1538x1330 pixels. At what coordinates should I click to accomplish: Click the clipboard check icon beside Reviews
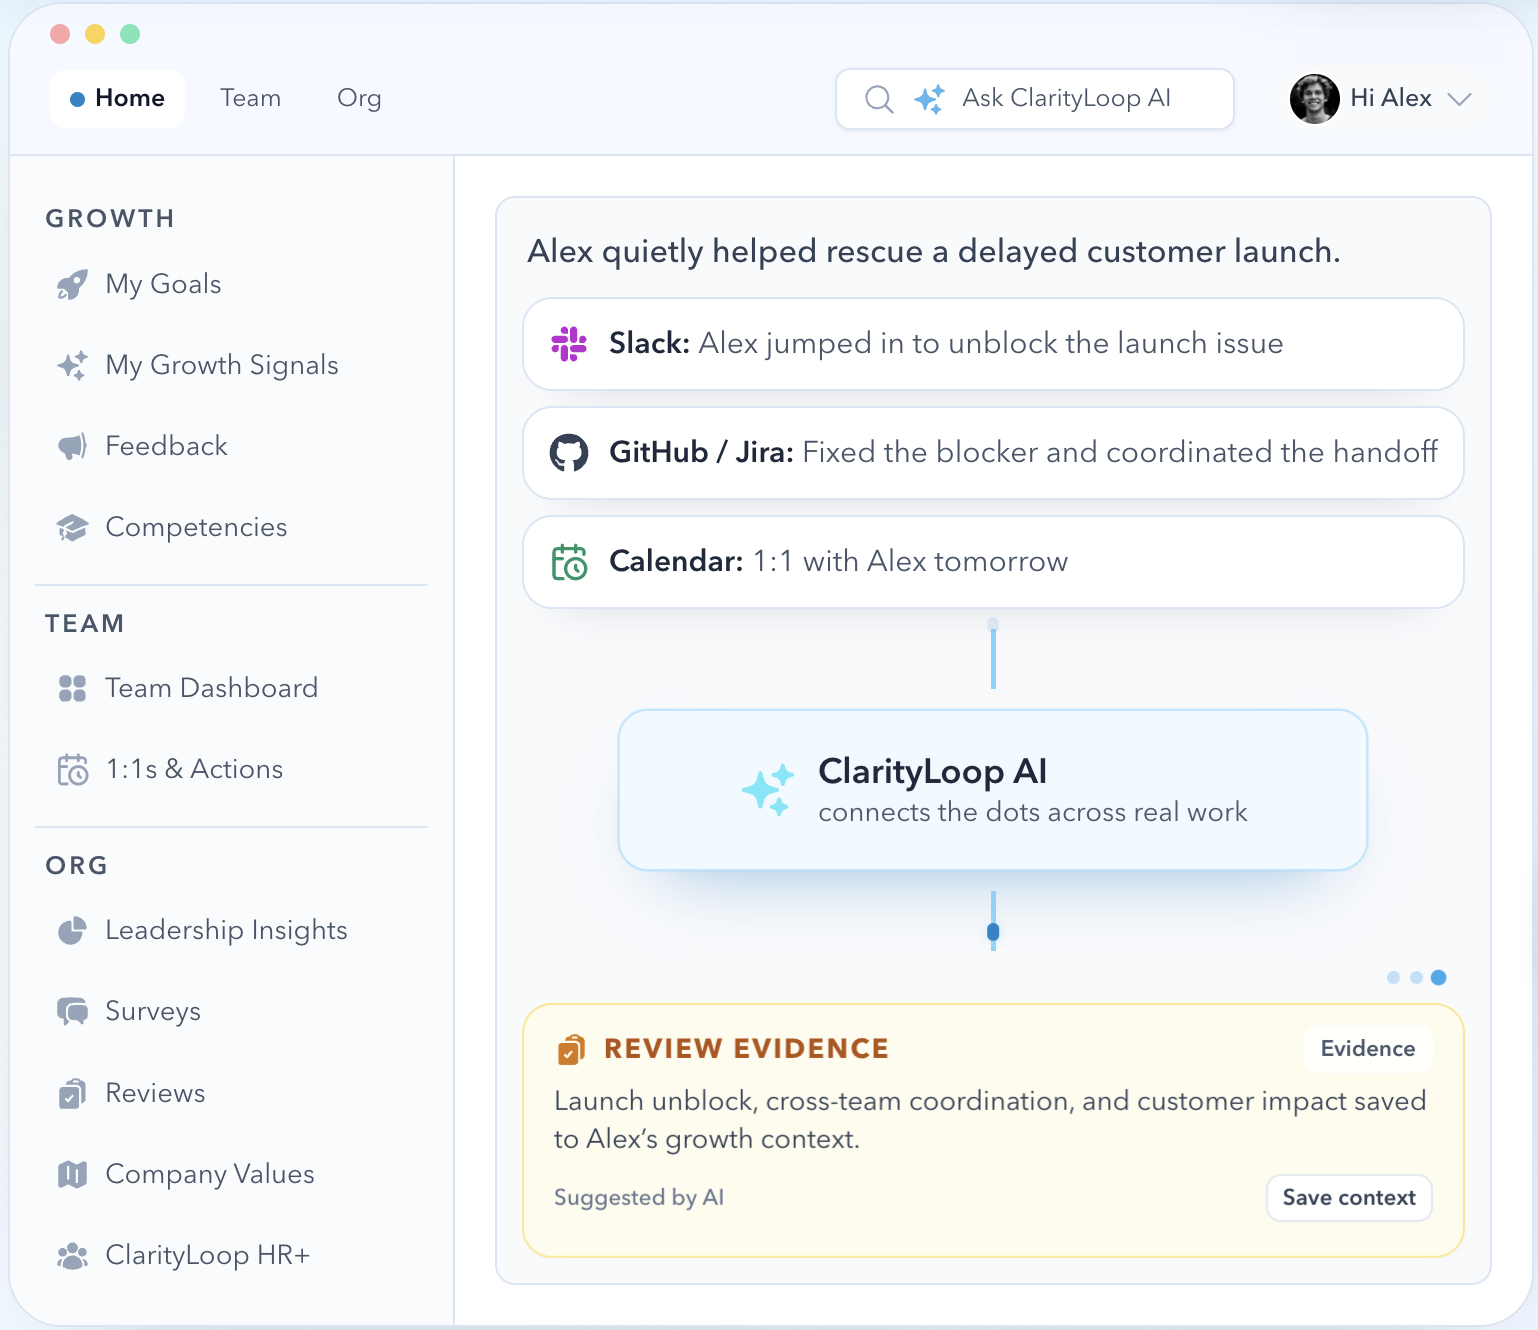pyautogui.click(x=72, y=1094)
